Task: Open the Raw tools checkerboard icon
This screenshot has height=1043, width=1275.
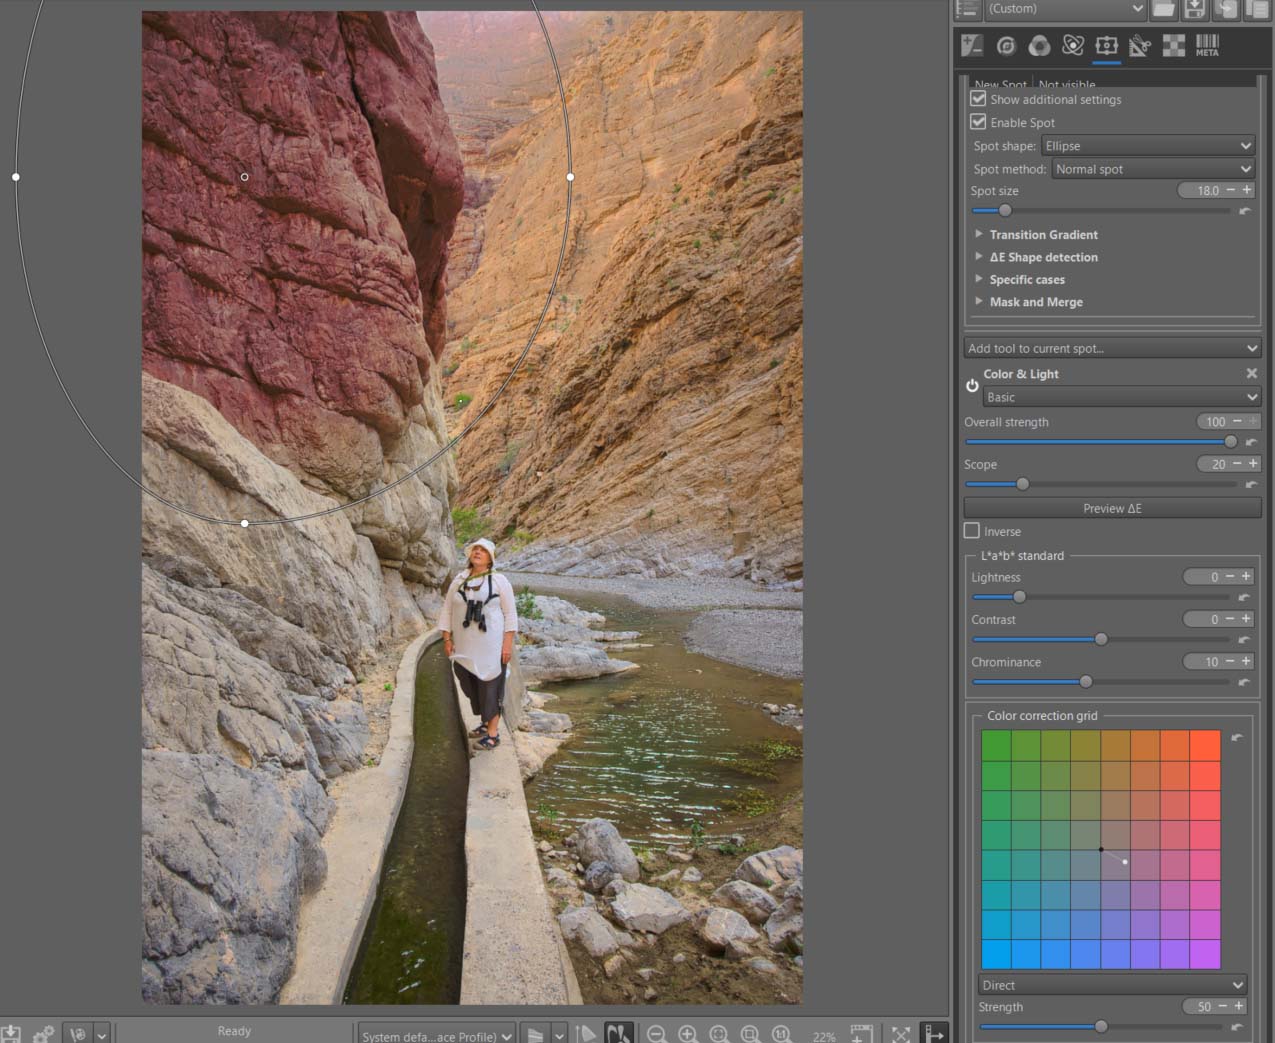Action: pyautogui.click(x=1174, y=45)
